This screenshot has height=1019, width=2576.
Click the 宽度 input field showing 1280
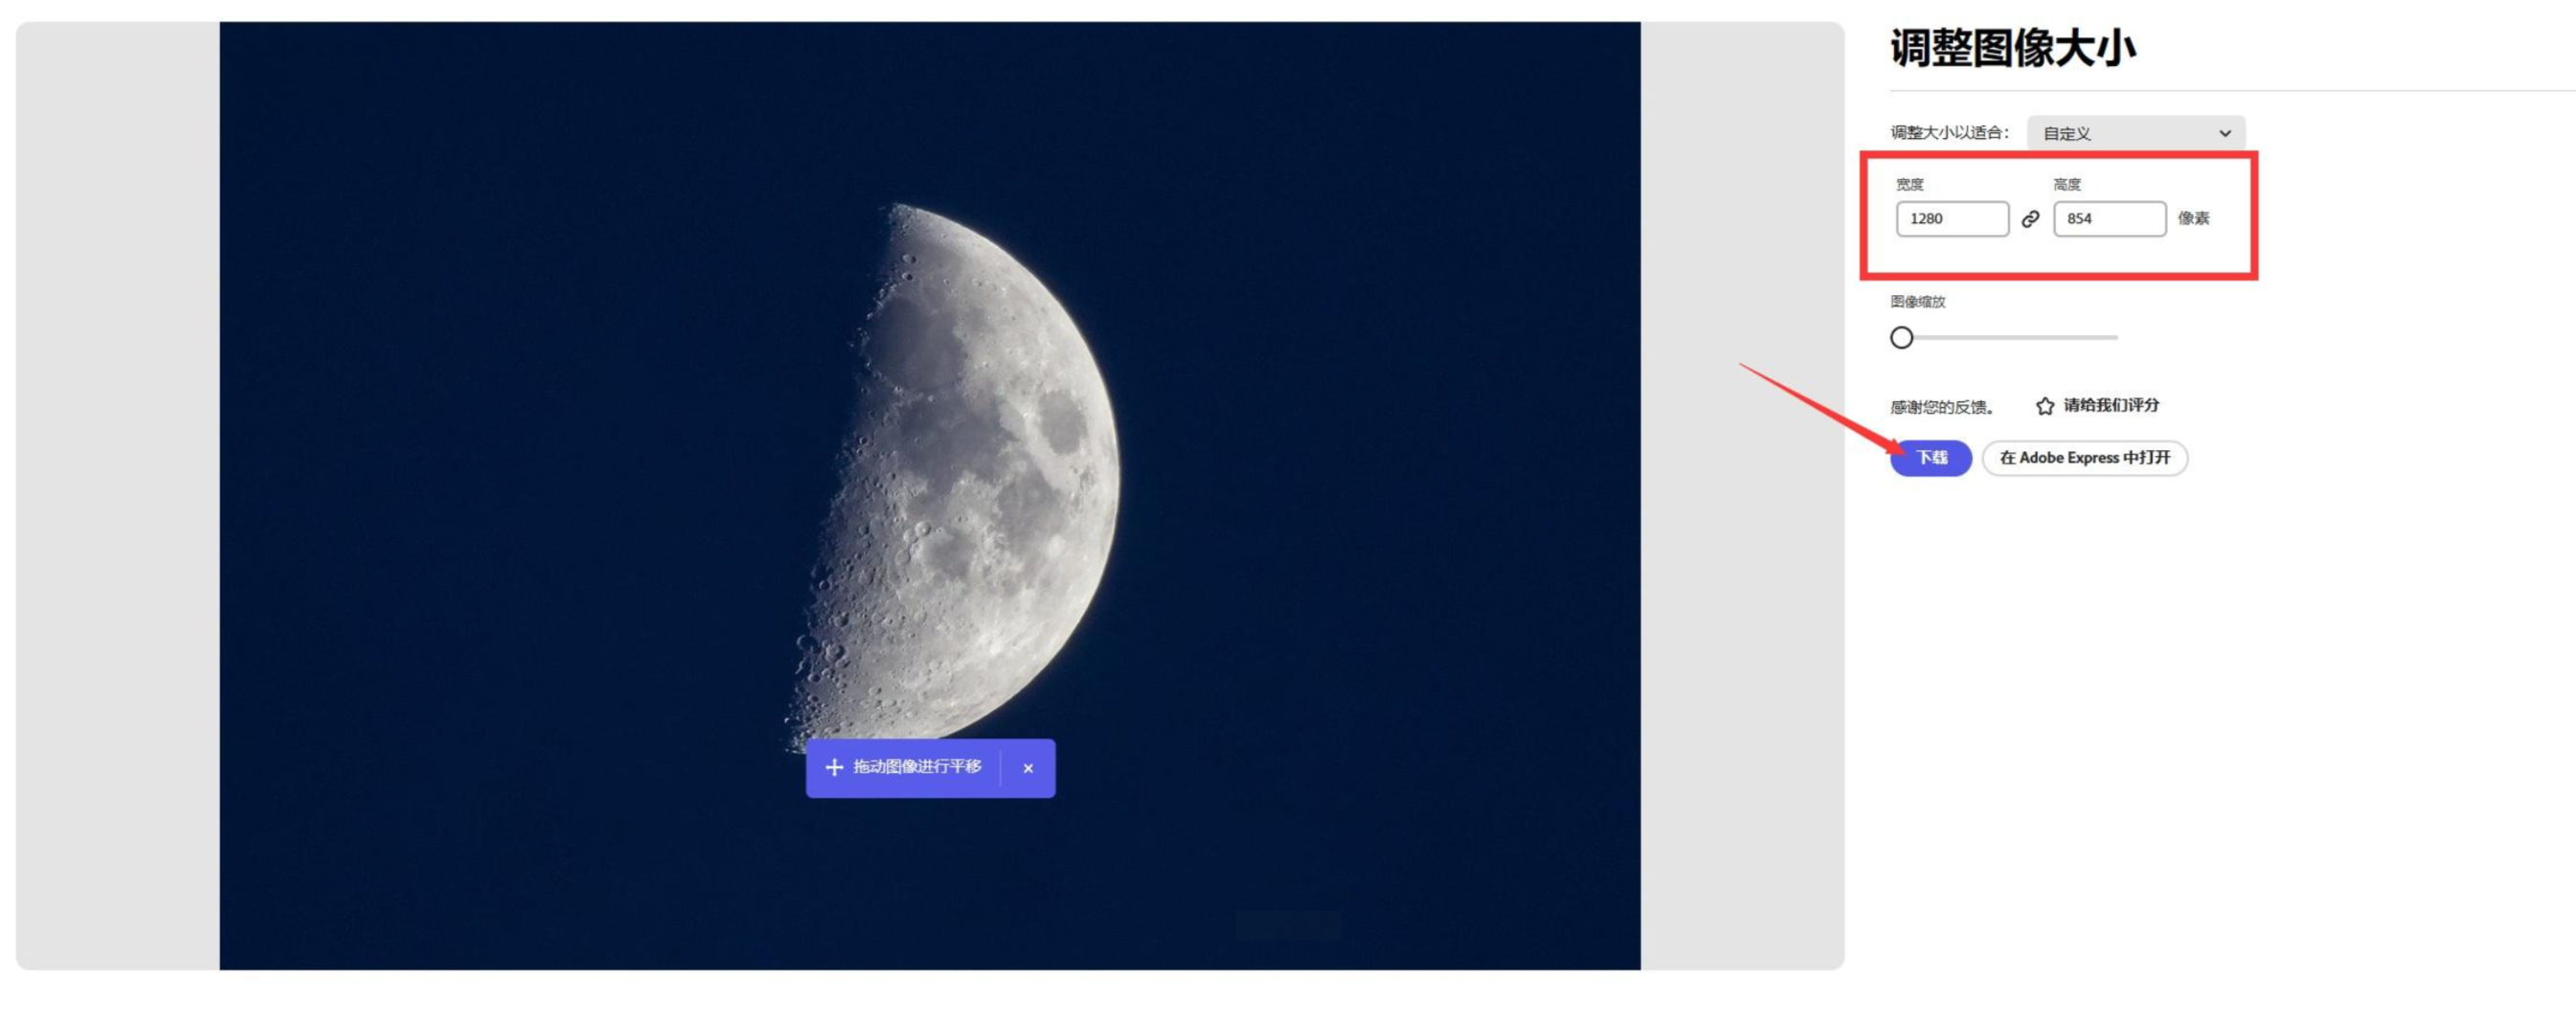[x=1952, y=219]
